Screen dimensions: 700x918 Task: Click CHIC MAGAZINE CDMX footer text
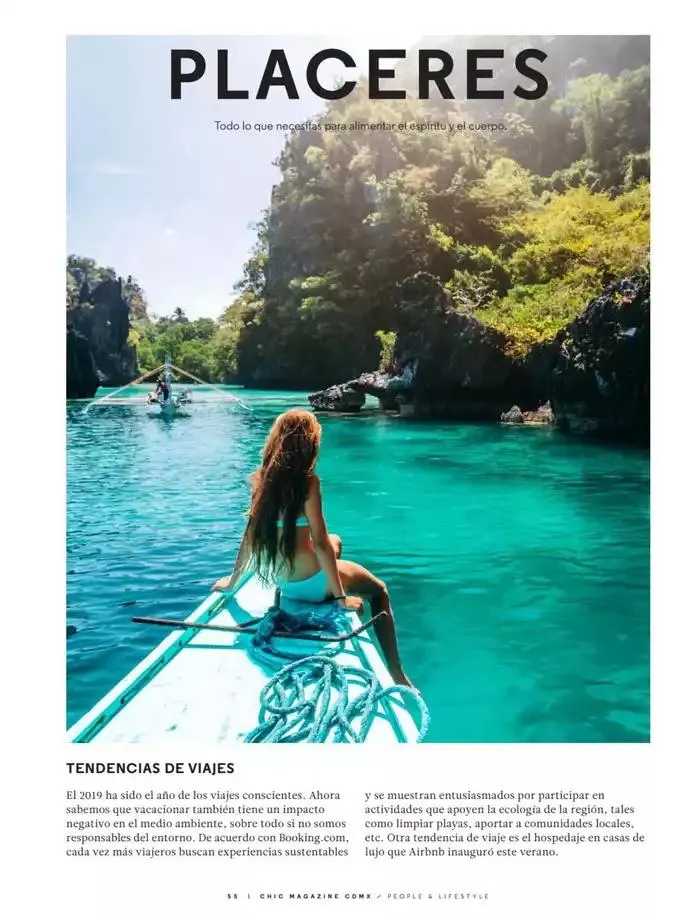coord(315,896)
